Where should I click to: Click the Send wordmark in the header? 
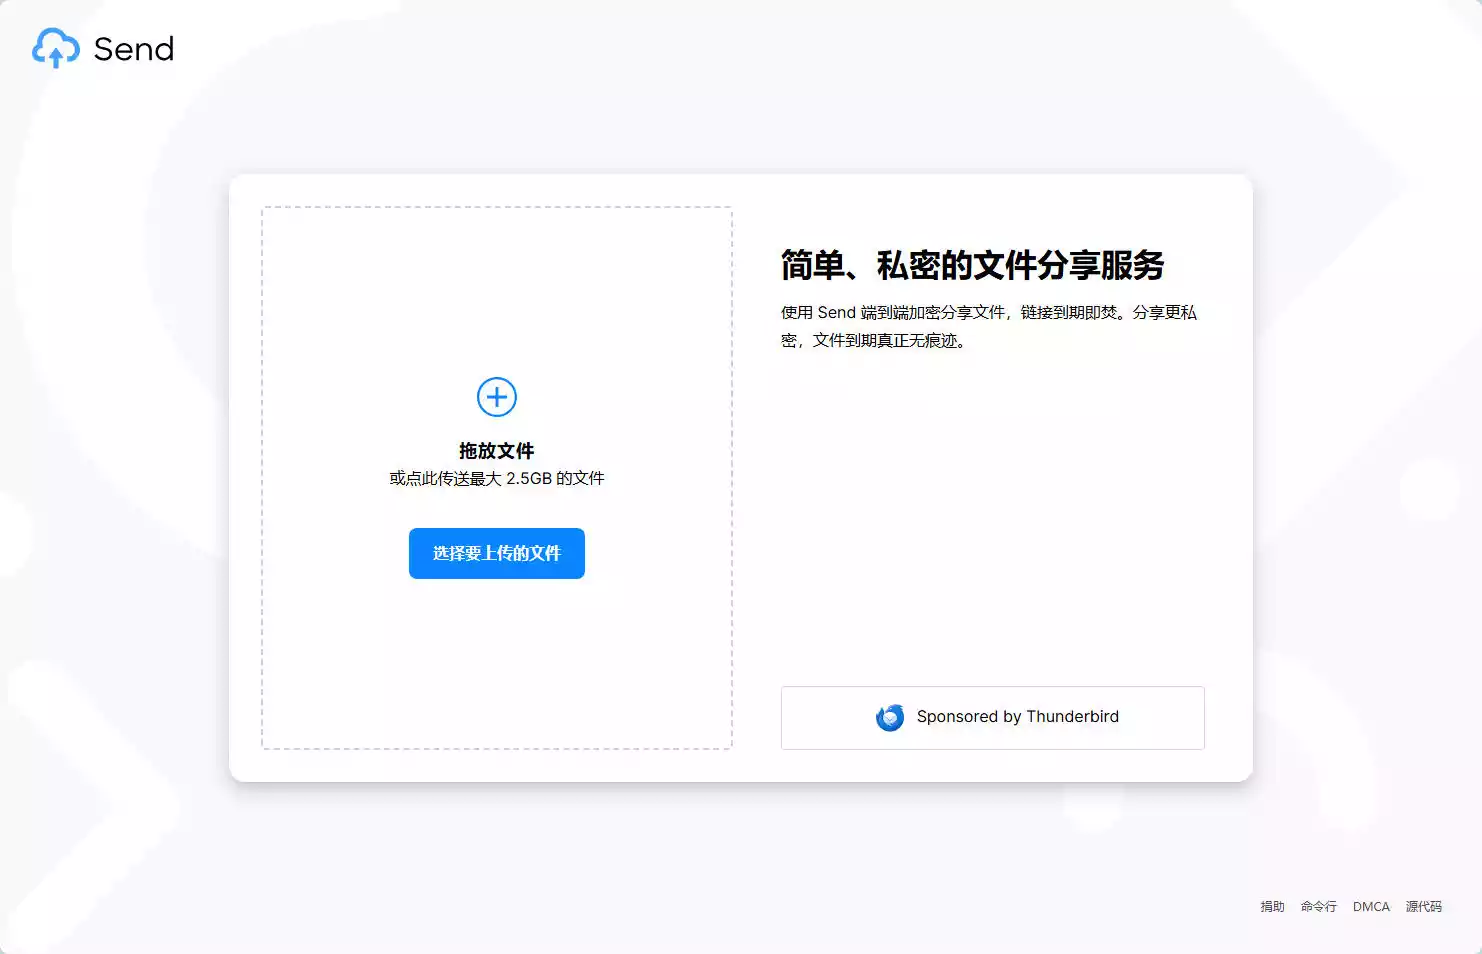tap(134, 49)
